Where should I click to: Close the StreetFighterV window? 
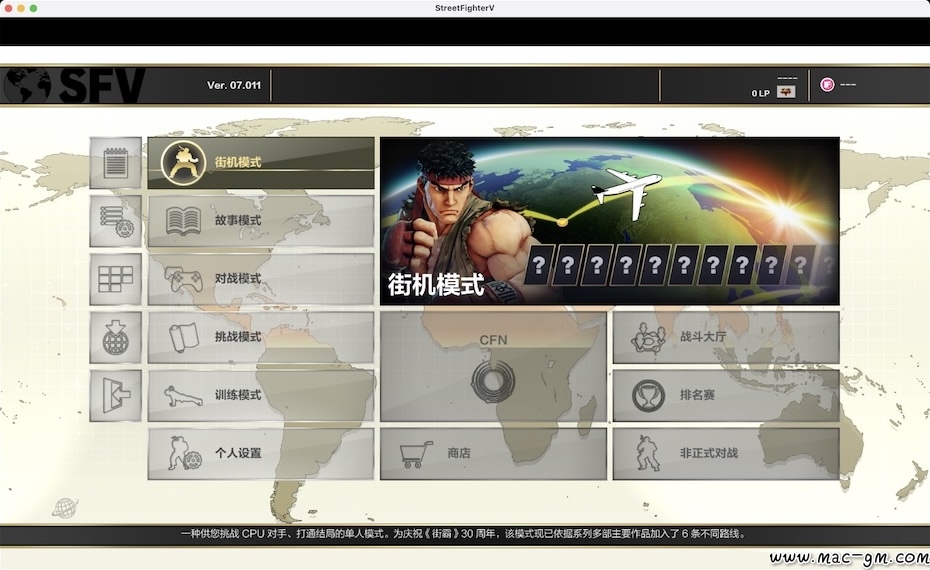click(8, 8)
